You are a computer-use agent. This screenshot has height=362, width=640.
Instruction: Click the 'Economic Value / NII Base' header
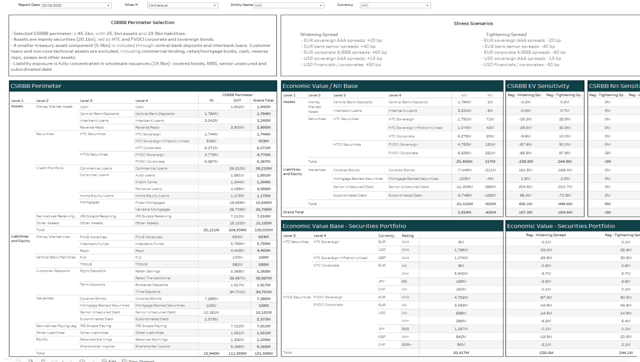pyautogui.click(x=392, y=86)
